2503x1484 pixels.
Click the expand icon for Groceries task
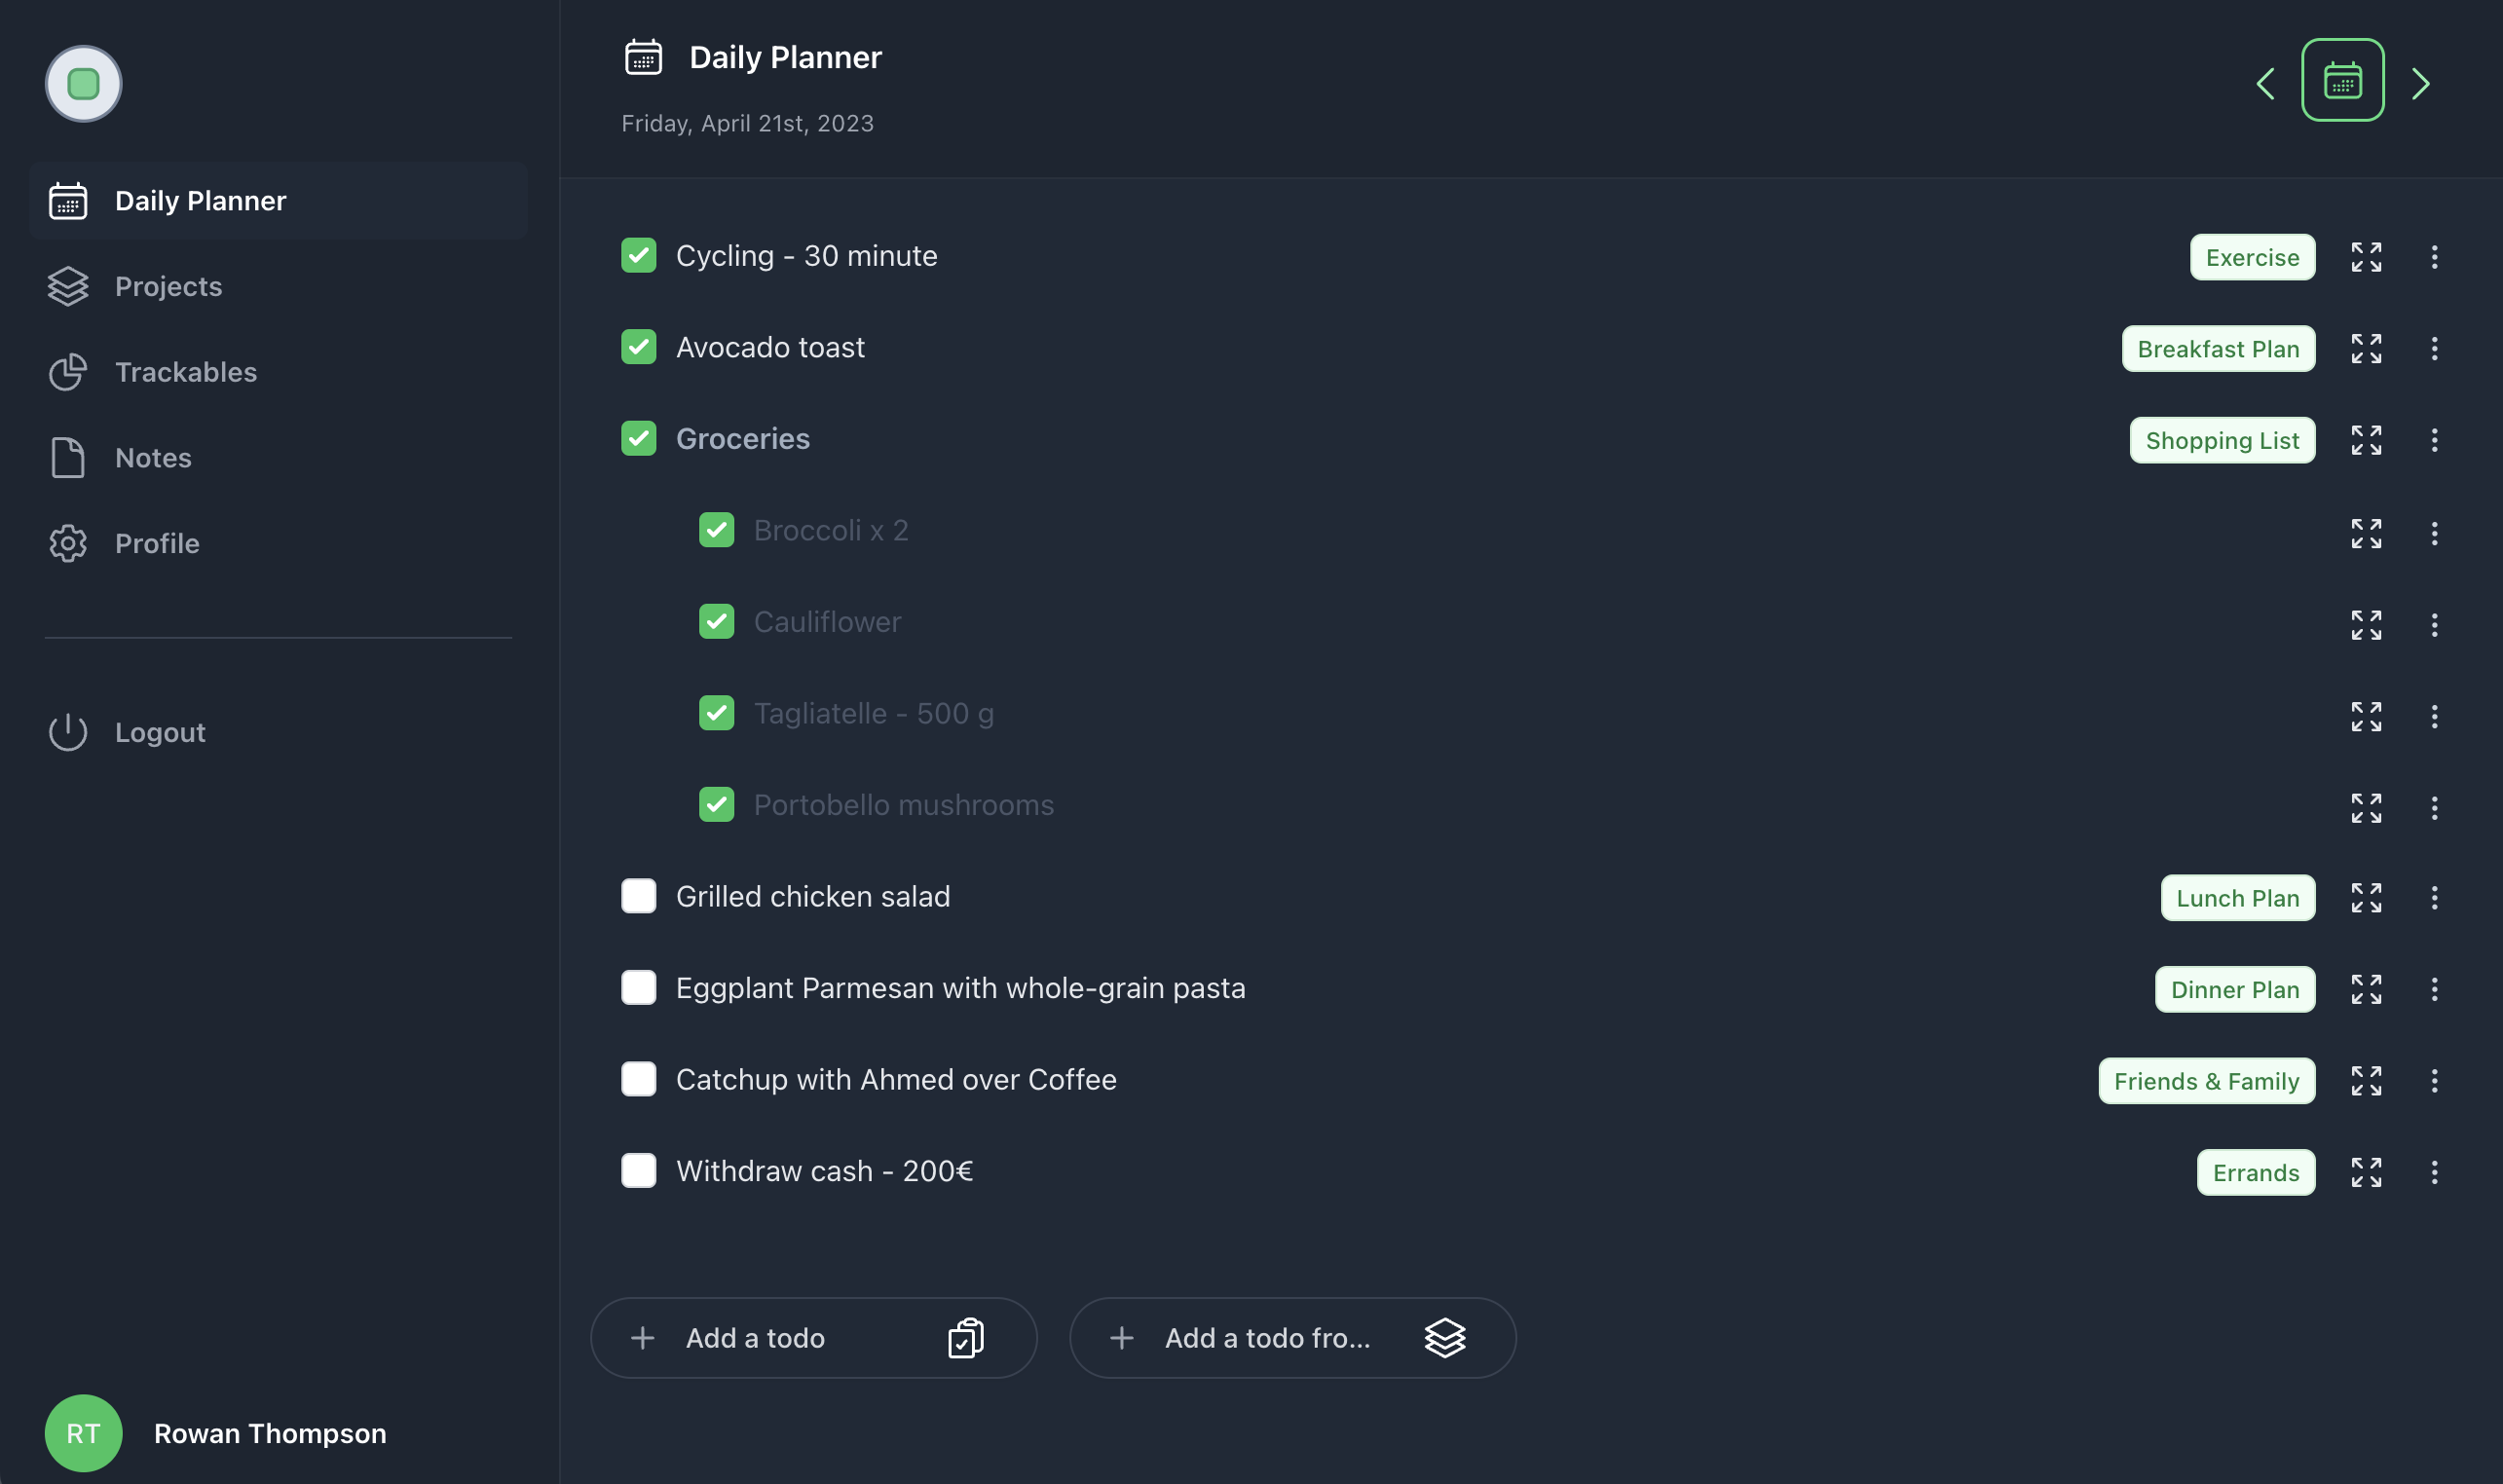click(2367, 440)
